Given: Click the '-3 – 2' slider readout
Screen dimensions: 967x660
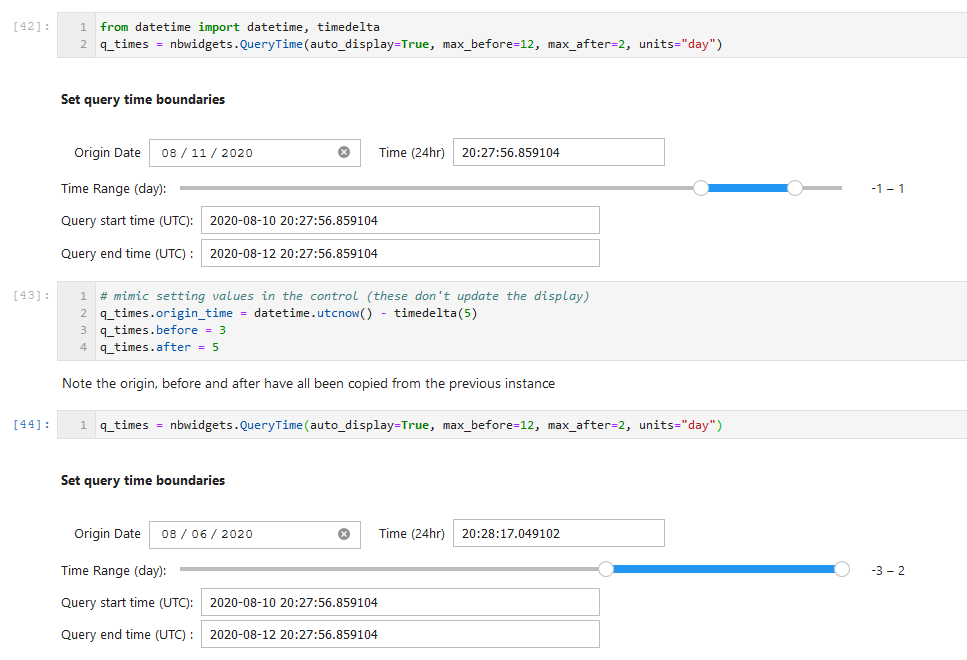Looking at the screenshot, I should [x=887, y=571].
